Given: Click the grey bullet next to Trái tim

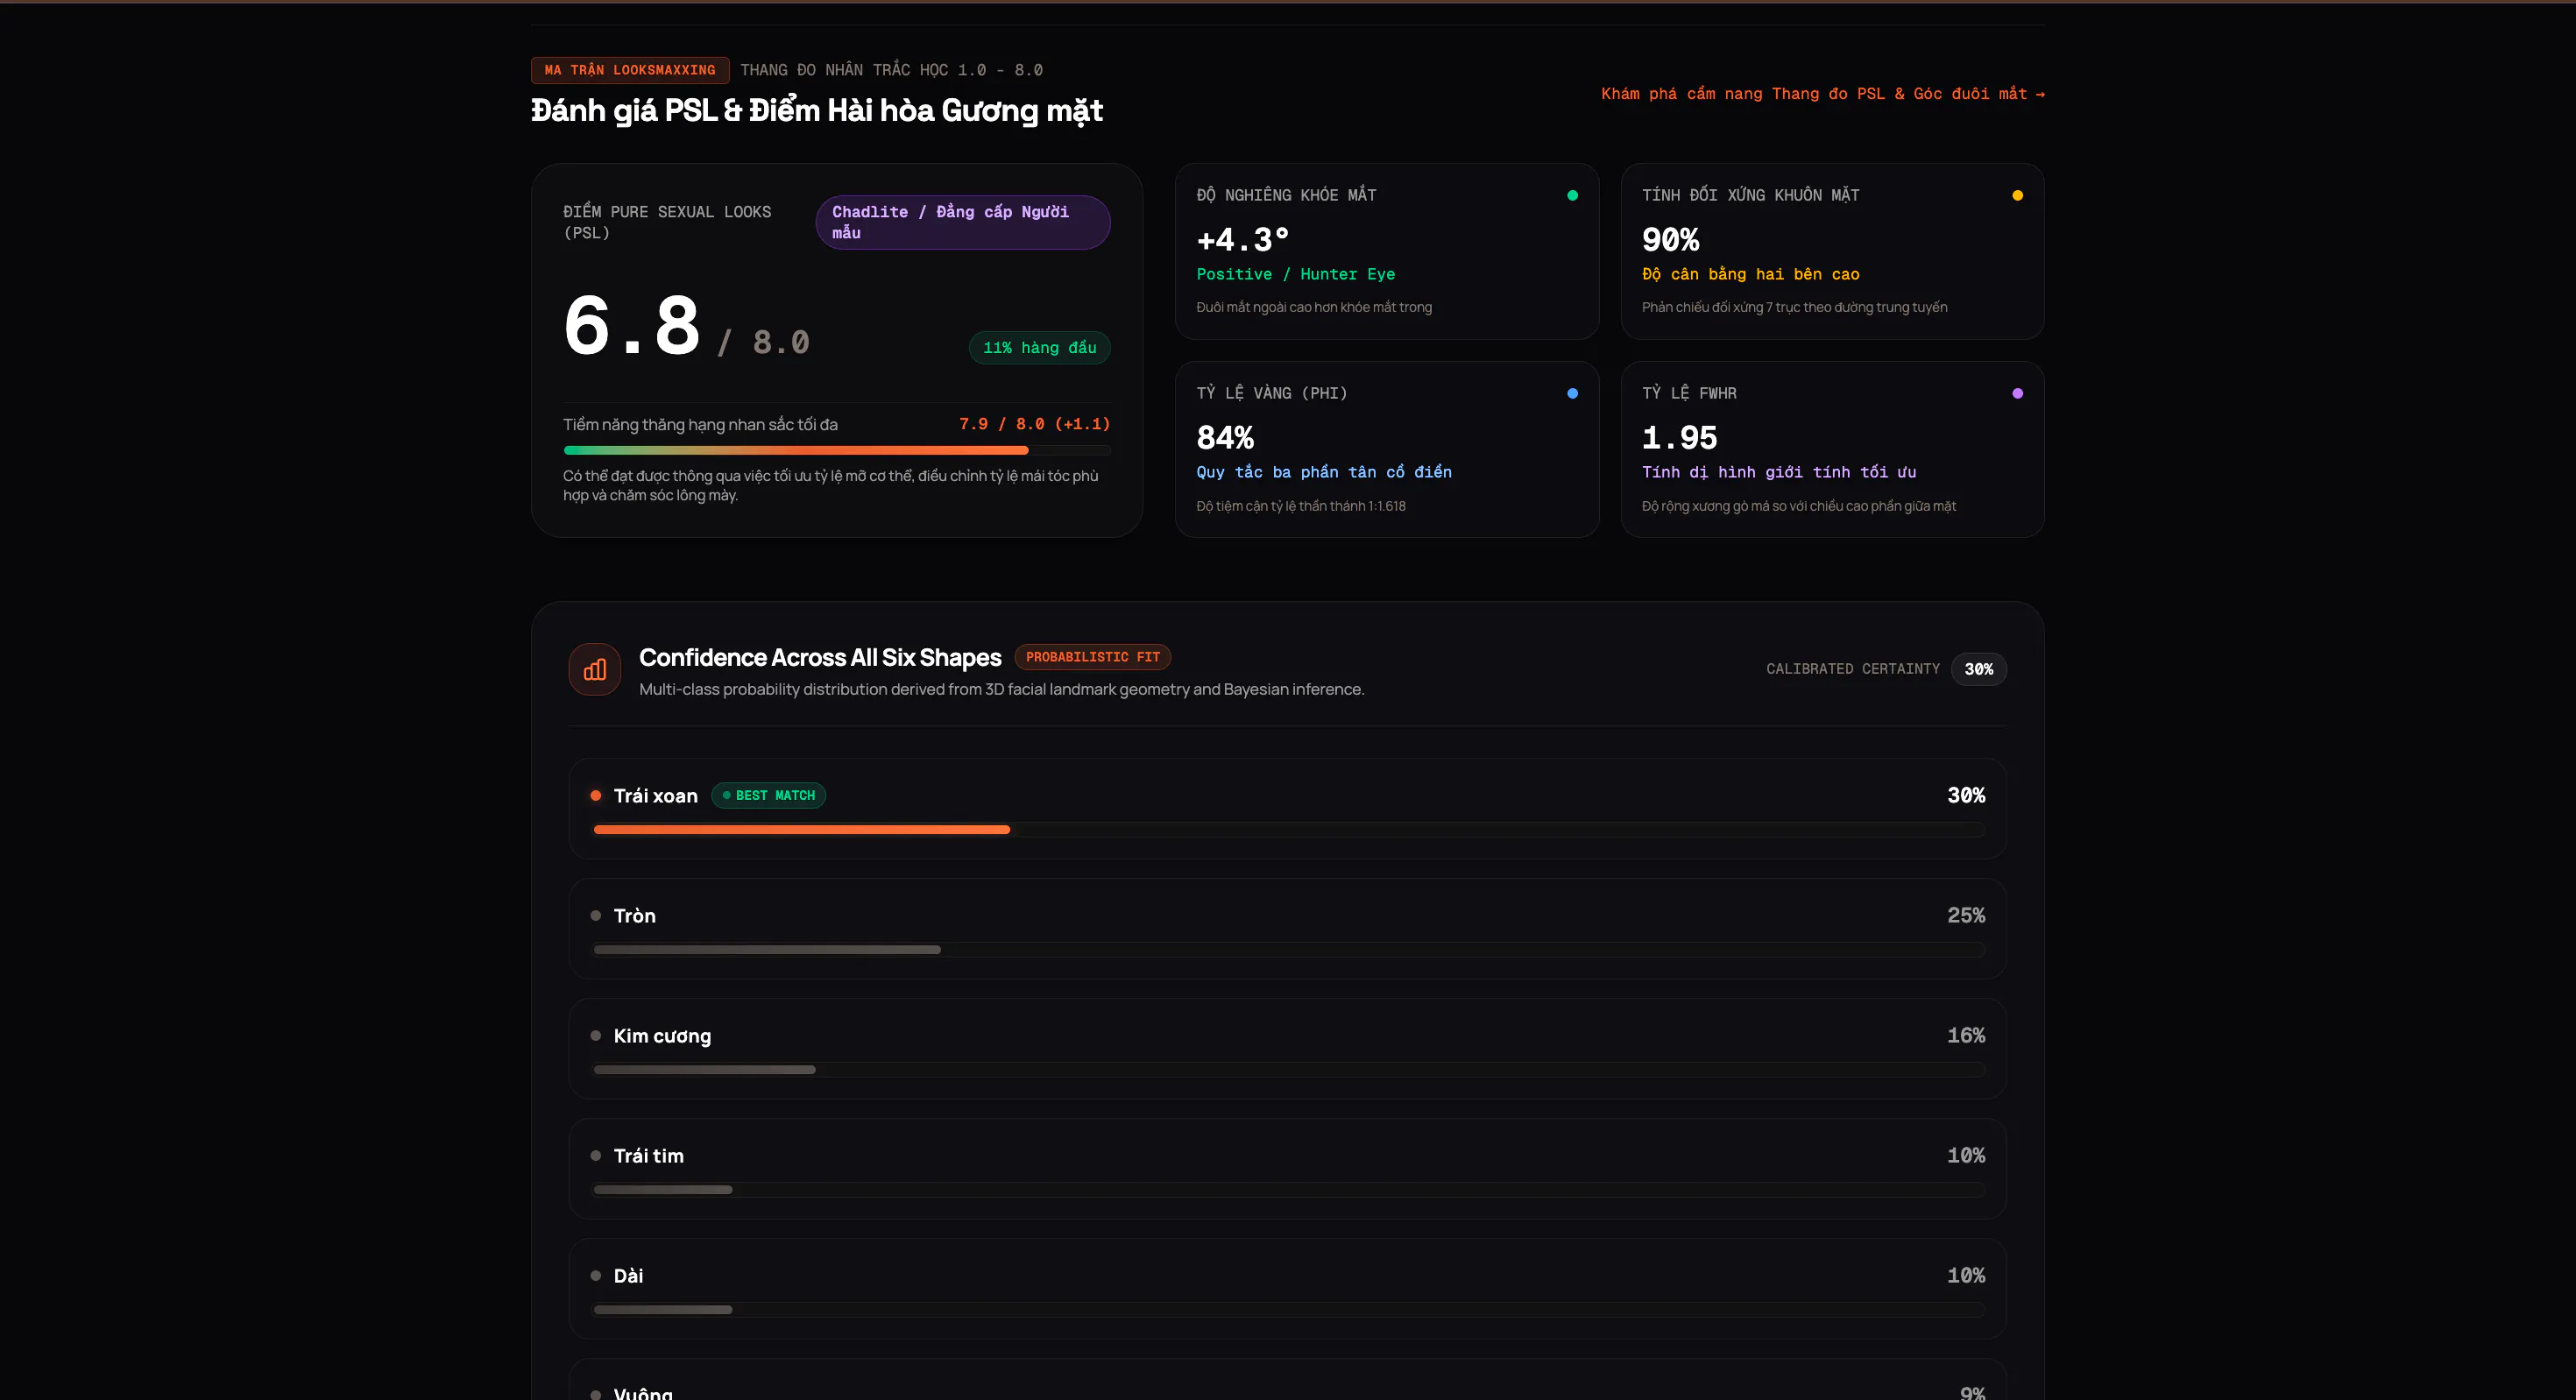Looking at the screenshot, I should pos(596,1156).
